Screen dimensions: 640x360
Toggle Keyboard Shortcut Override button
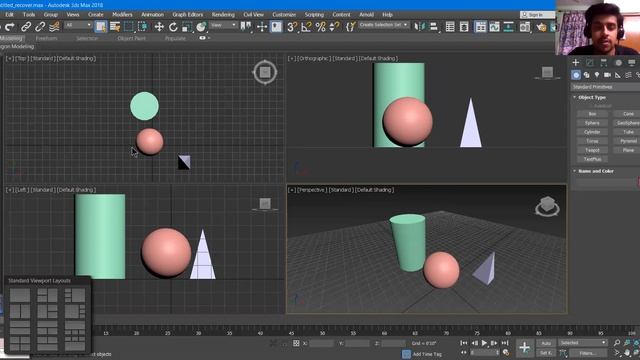[276, 27]
